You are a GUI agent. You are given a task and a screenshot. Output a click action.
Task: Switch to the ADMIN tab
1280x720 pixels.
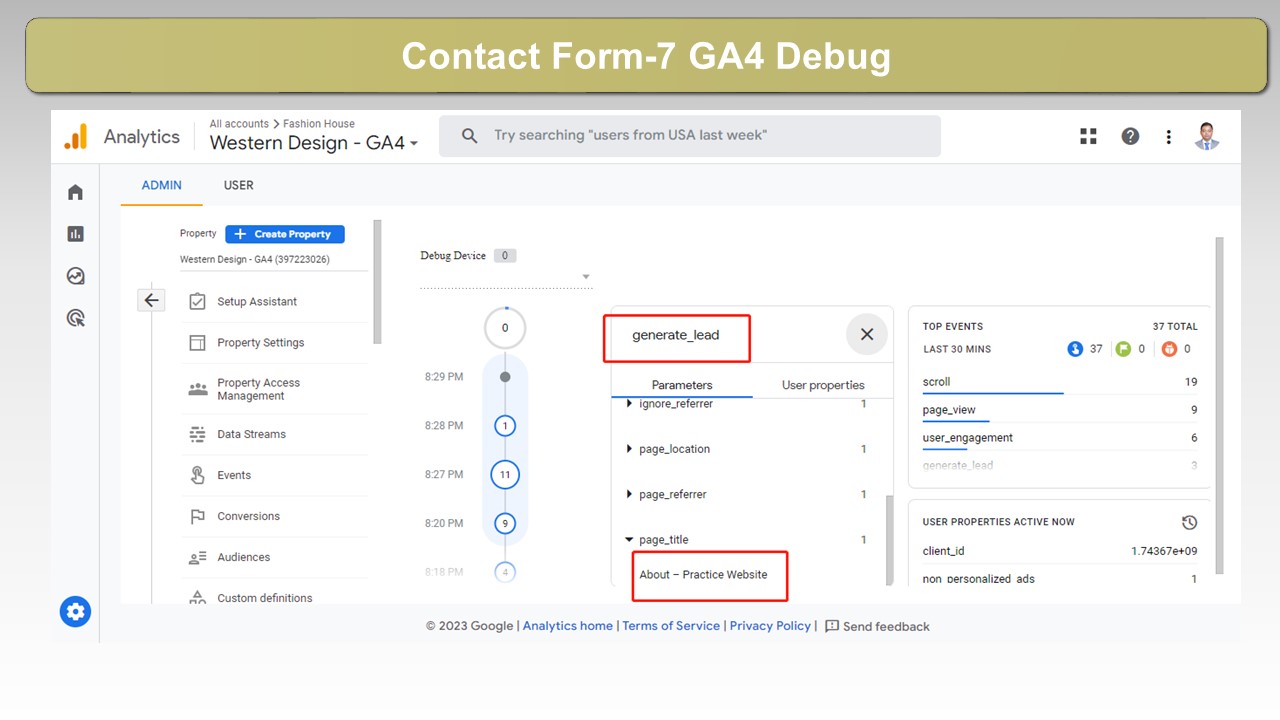[162, 185]
